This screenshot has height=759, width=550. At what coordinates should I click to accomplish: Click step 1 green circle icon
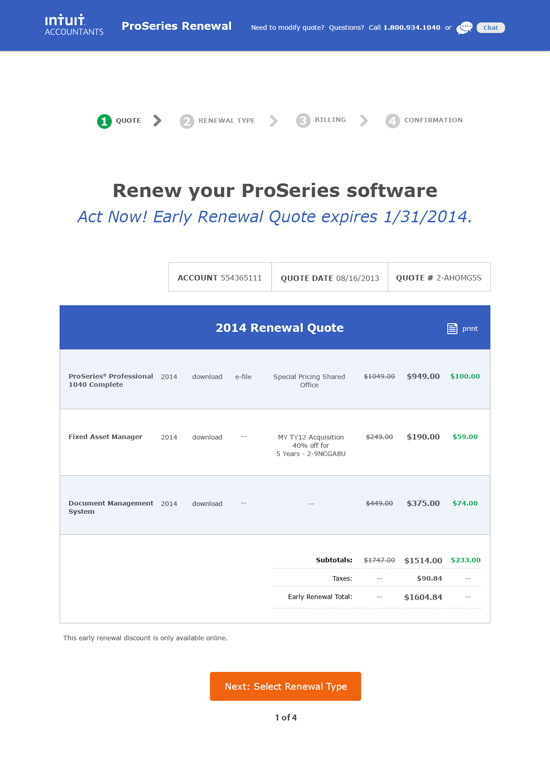click(x=104, y=121)
